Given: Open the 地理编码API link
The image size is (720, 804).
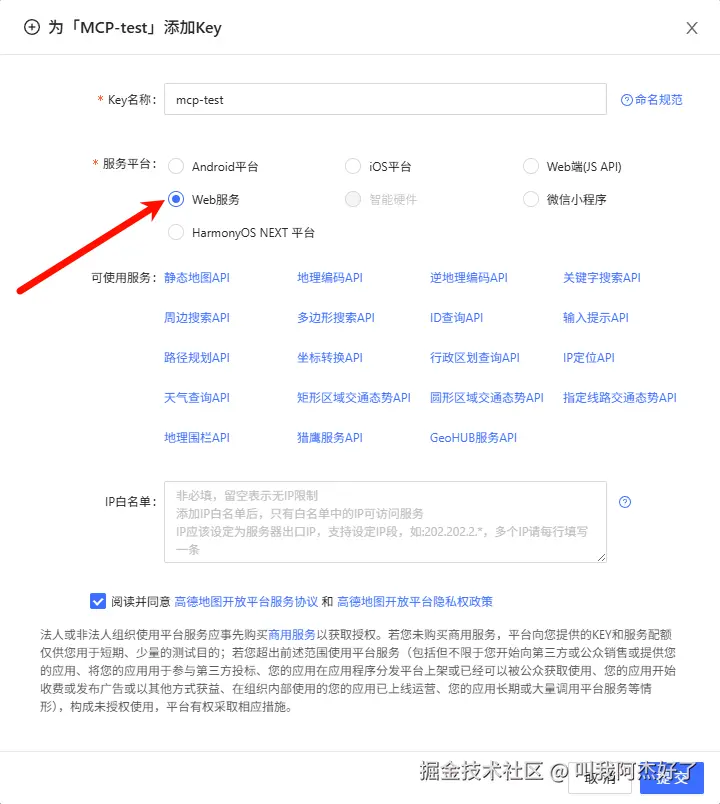Looking at the screenshot, I should 330,278.
